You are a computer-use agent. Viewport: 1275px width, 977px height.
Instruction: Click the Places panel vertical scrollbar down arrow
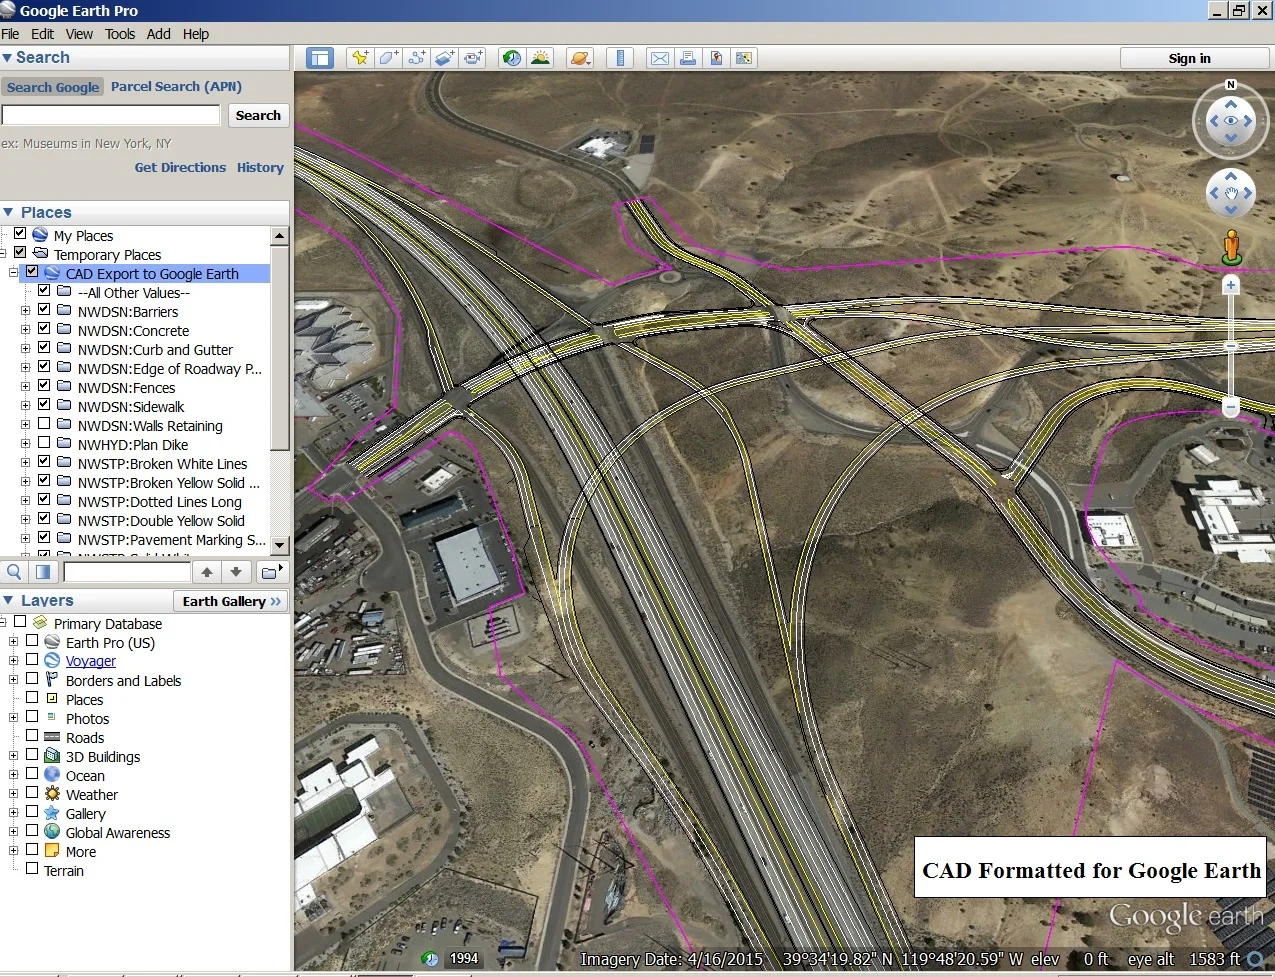tap(280, 545)
